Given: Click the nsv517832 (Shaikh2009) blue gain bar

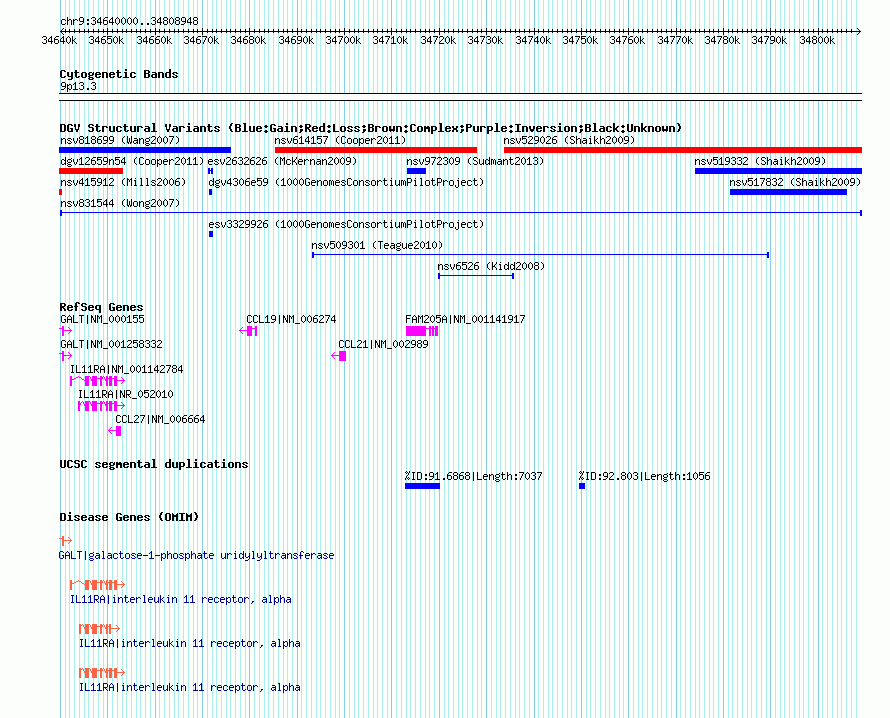Looking at the screenshot, I should pos(788,192).
